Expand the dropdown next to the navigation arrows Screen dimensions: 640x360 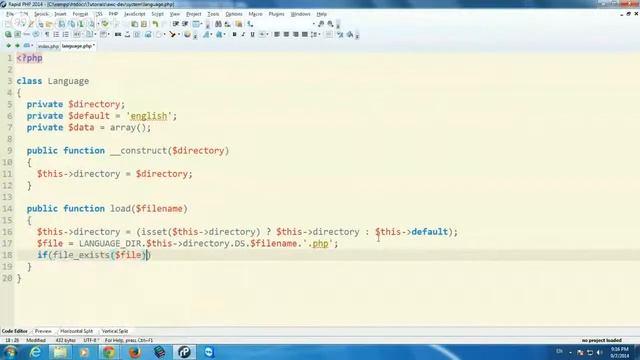32,46
